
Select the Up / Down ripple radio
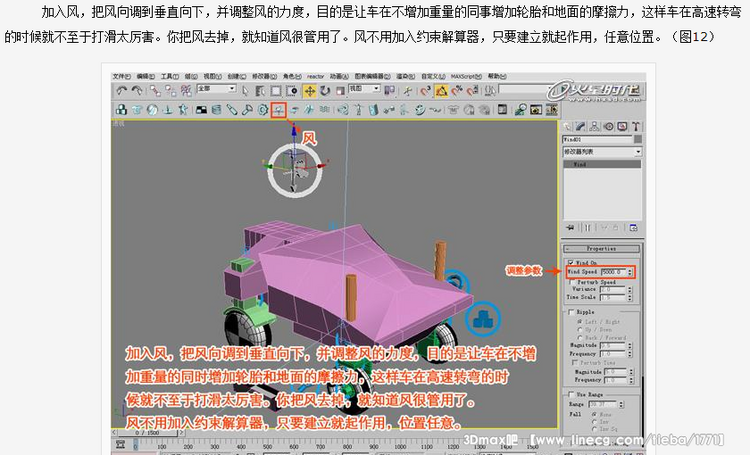[x=580, y=330]
